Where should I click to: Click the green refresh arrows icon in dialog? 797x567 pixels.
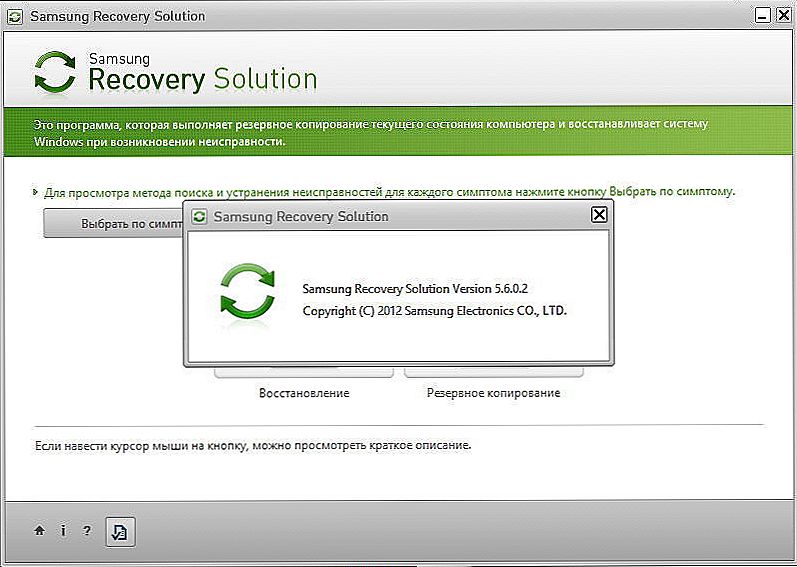(248, 292)
